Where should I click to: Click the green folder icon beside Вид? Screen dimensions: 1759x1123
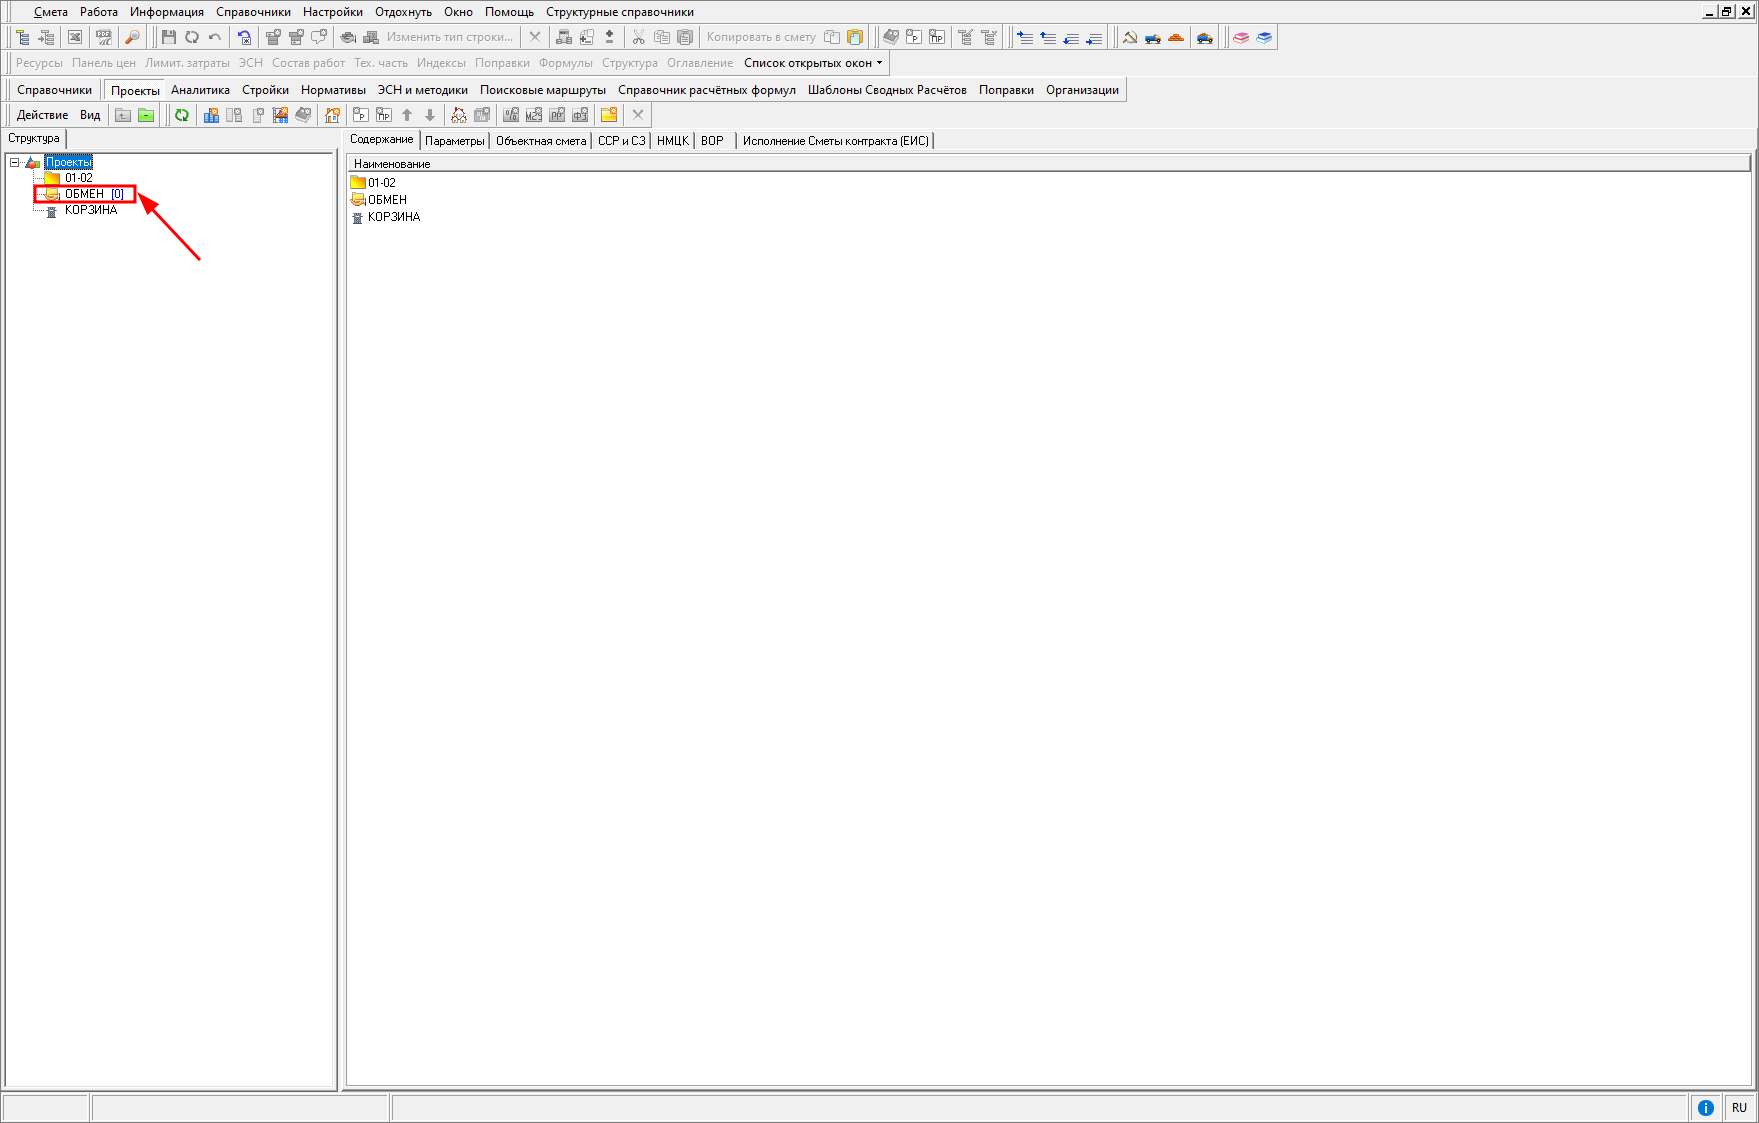146,115
